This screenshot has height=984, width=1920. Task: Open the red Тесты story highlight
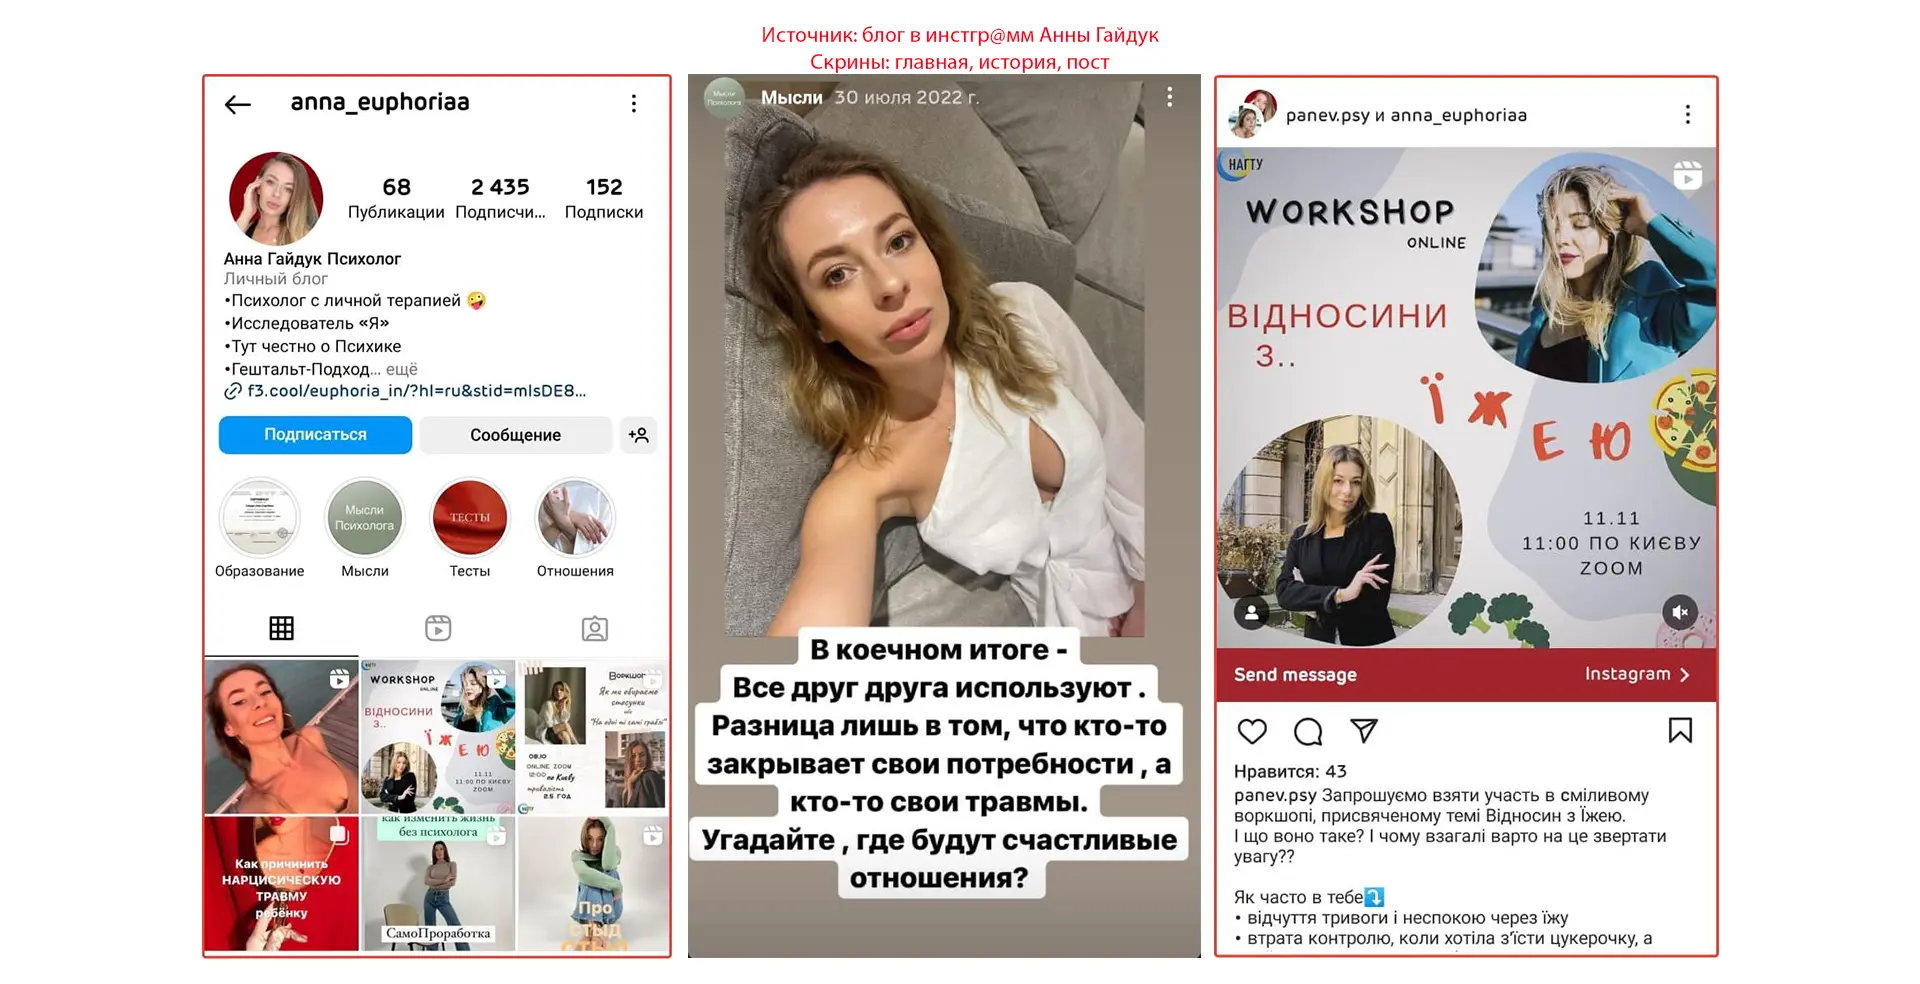pos(470,518)
